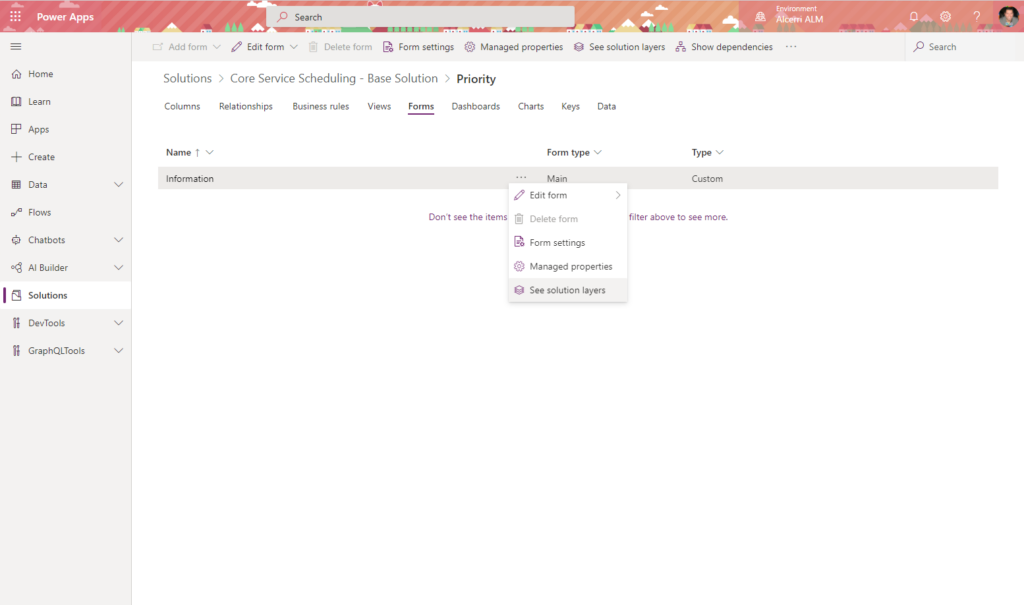Viewport: 1024px width, 605px height.
Task: Go to Core Service Scheduling breadcrumb link
Action: (334, 78)
